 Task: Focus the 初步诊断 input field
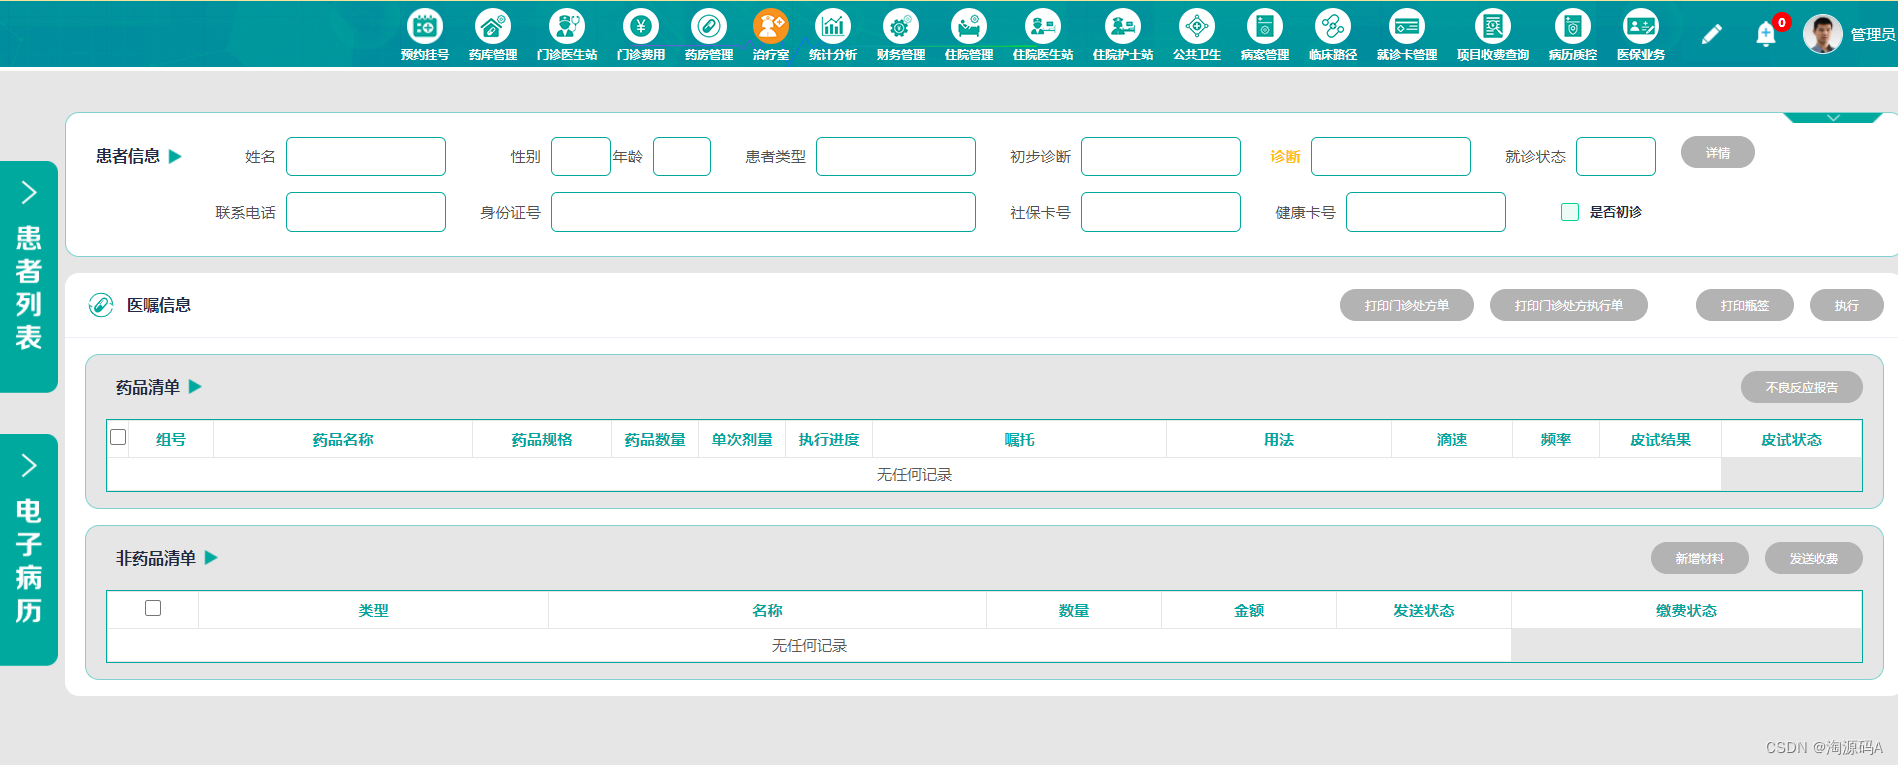pyautogui.click(x=1161, y=156)
